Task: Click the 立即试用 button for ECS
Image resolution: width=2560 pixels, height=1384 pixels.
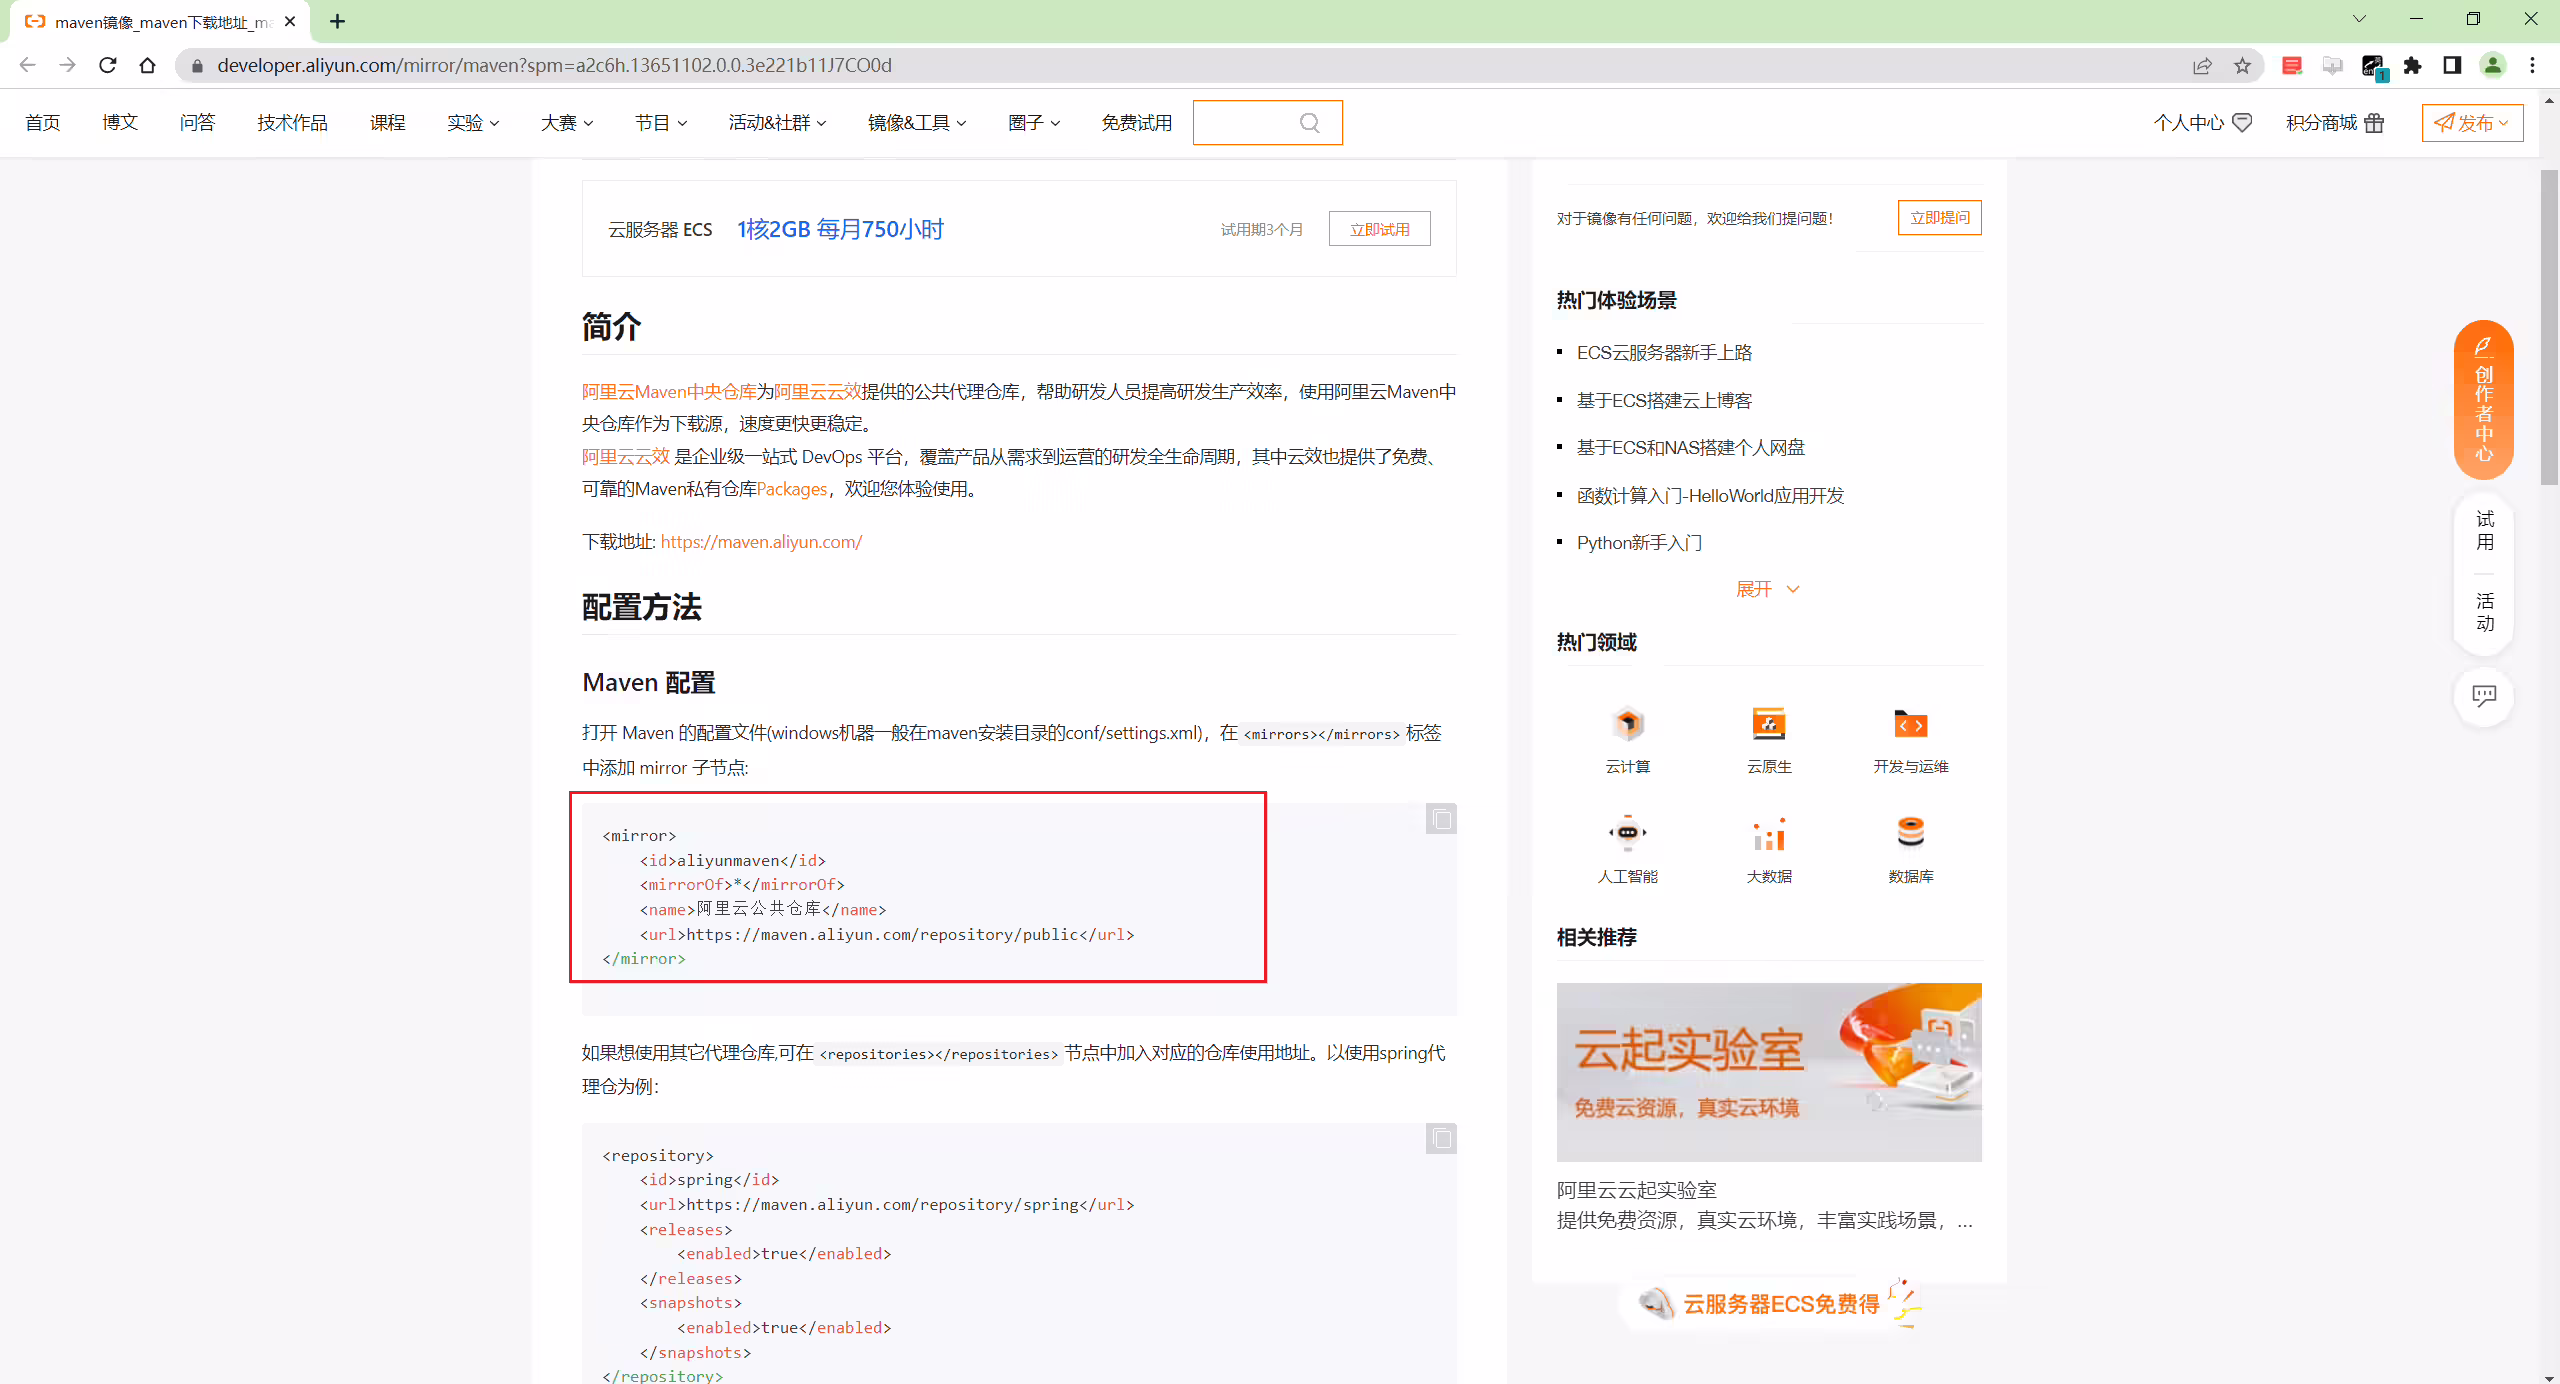Action: [1379, 229]
